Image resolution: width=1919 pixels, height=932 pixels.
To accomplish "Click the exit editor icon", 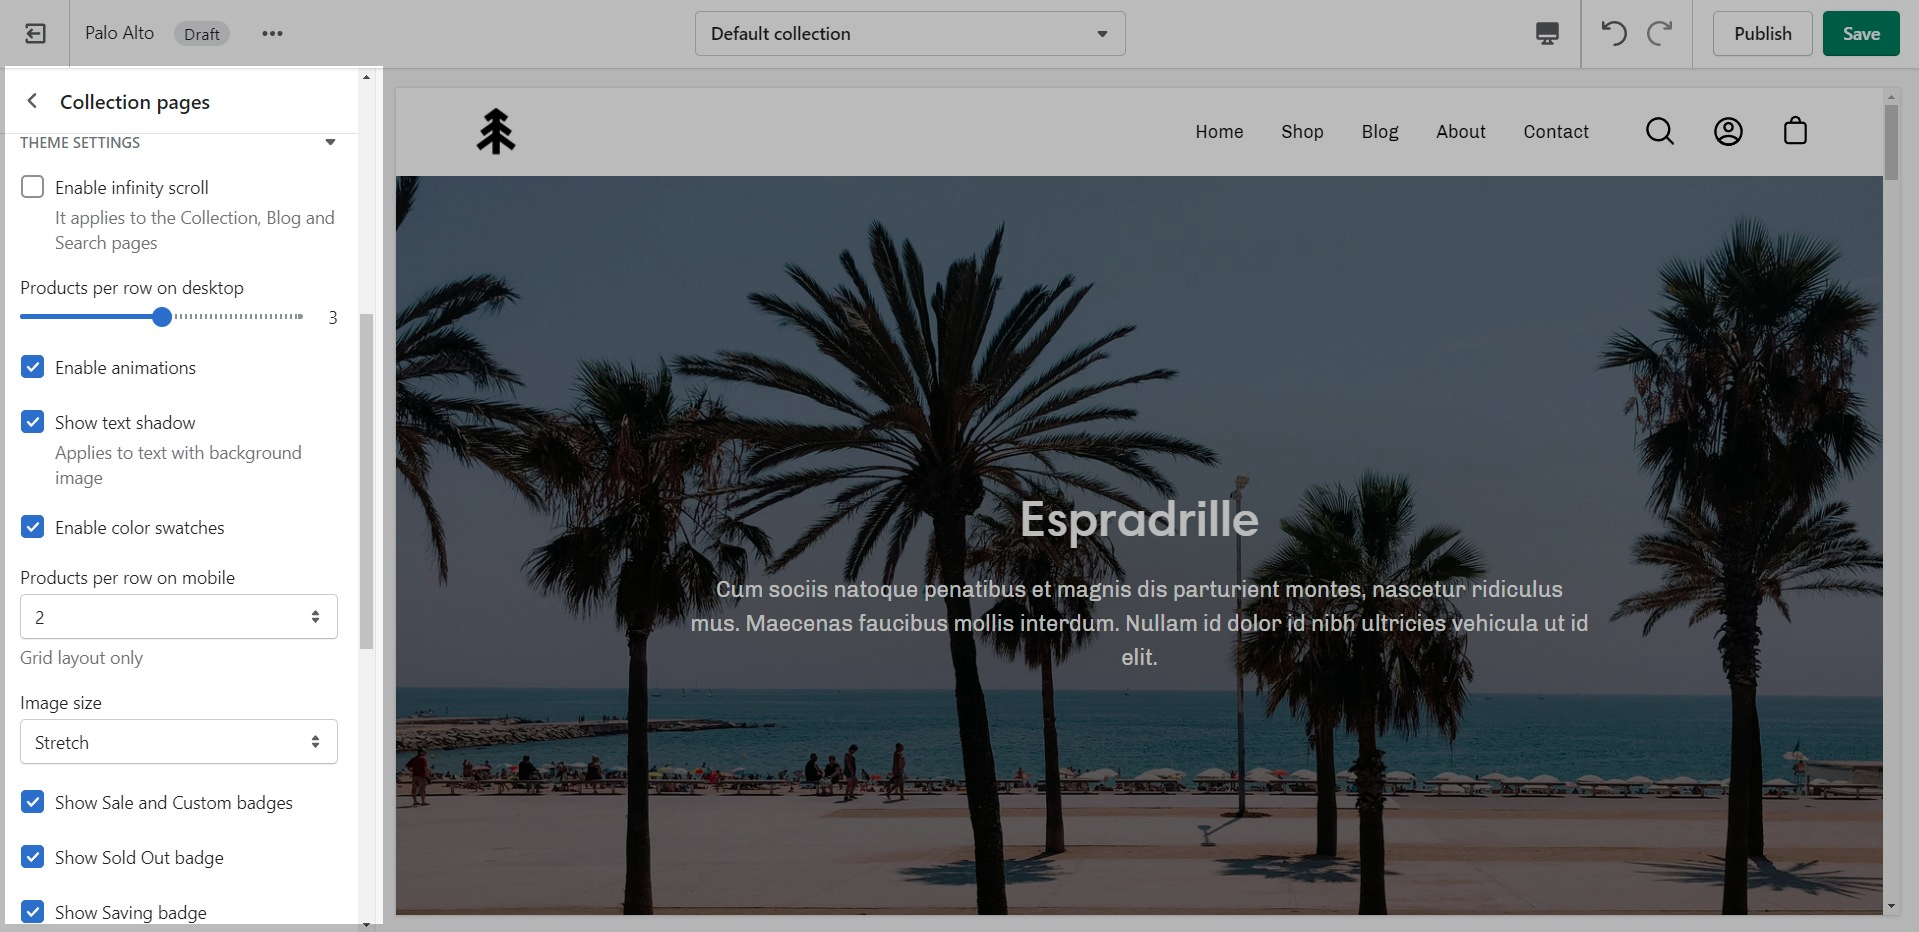I will (x=35, y=34).
